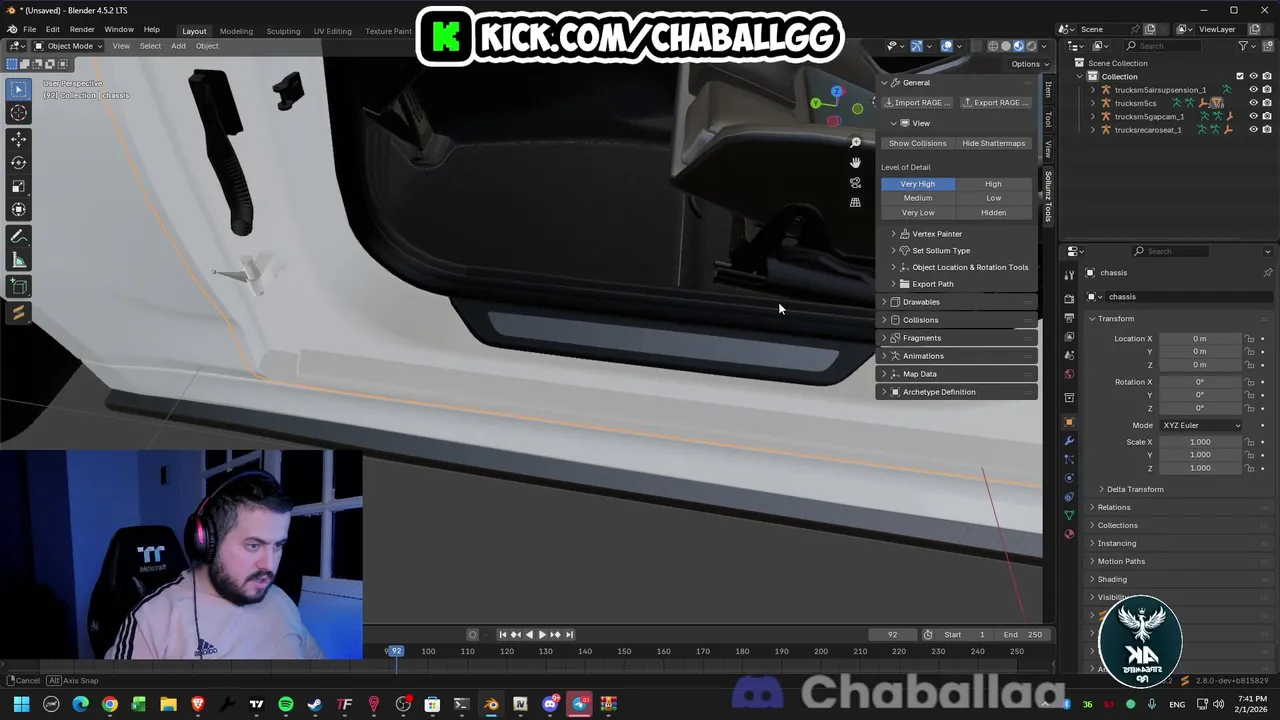Open the World properties tab icon
Screen dimensions: 1280x720
point(1069,374)
